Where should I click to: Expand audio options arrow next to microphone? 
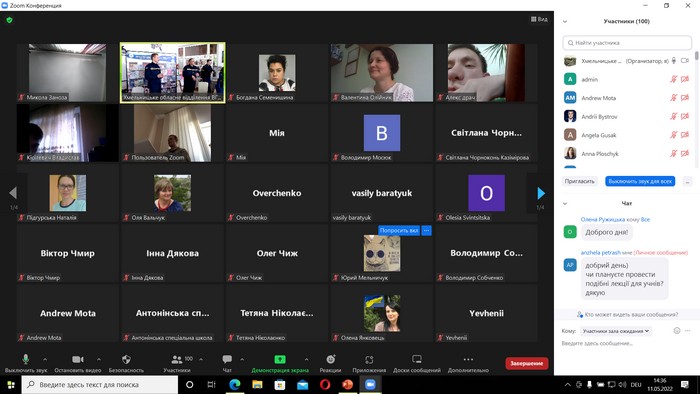(45, 359)
